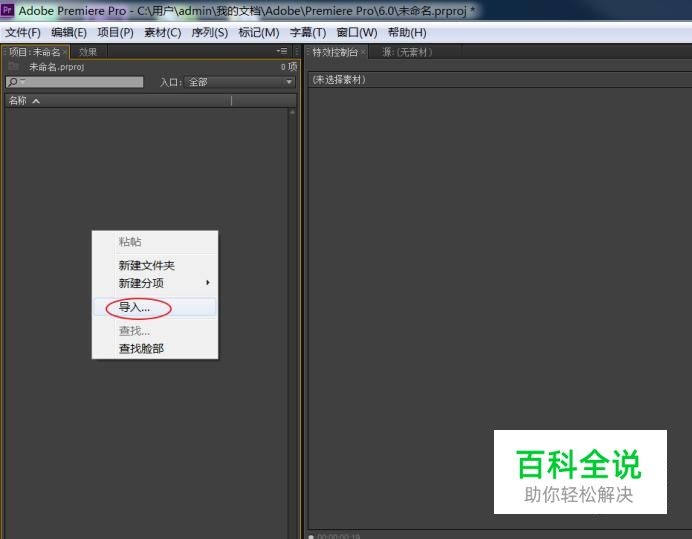Open the 源:(无素材) tab

[x=407, y=52]
